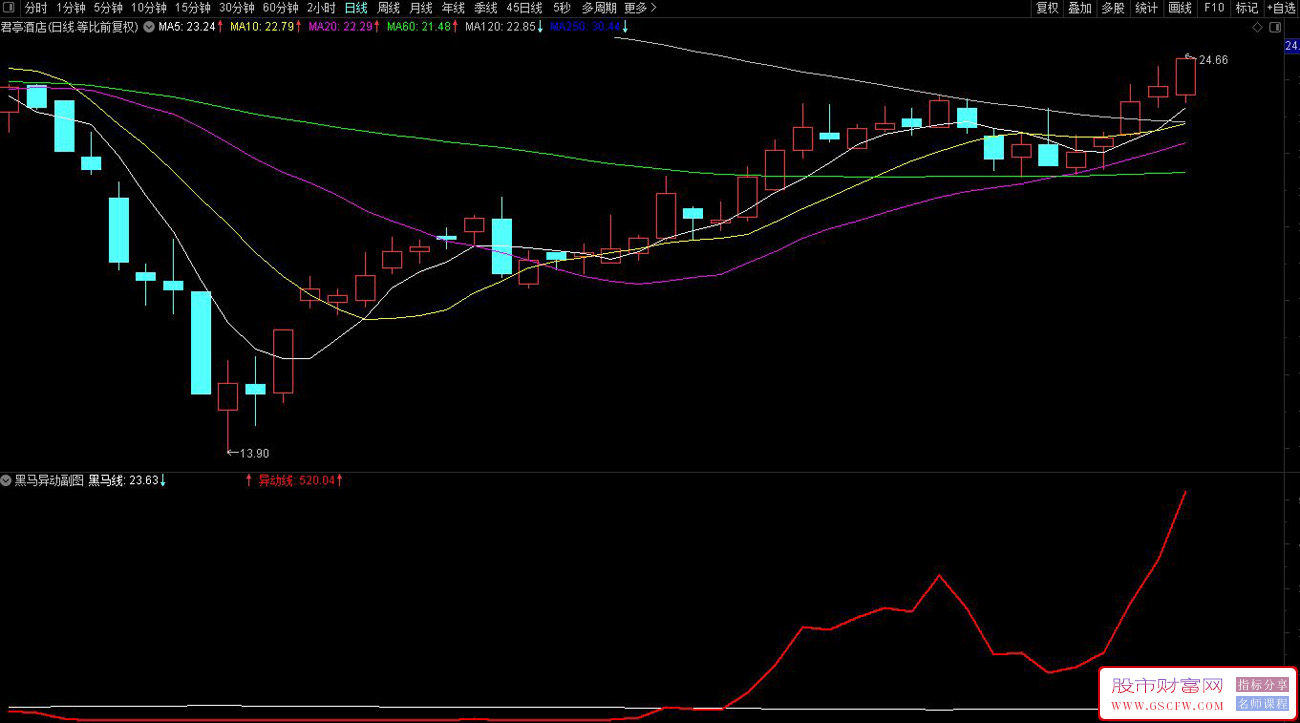Select the 日线 daily period
Image resolution: width=1300 pixels, height=723 pixels.
tap(356, 8)
